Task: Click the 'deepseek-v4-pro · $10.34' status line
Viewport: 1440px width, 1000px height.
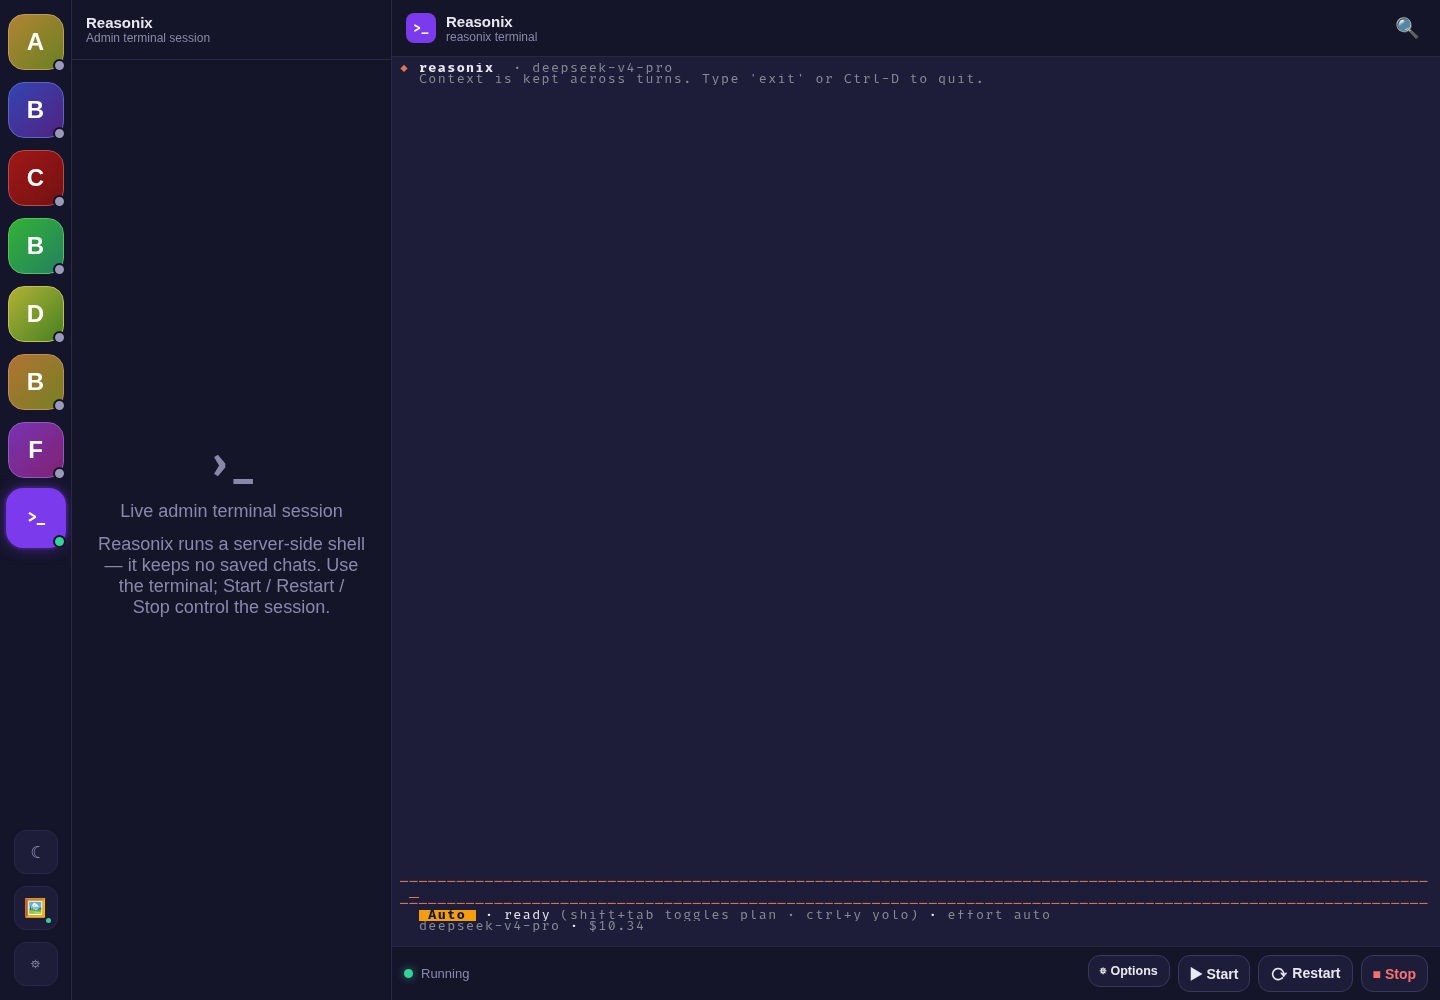Action: pos(532,926)
